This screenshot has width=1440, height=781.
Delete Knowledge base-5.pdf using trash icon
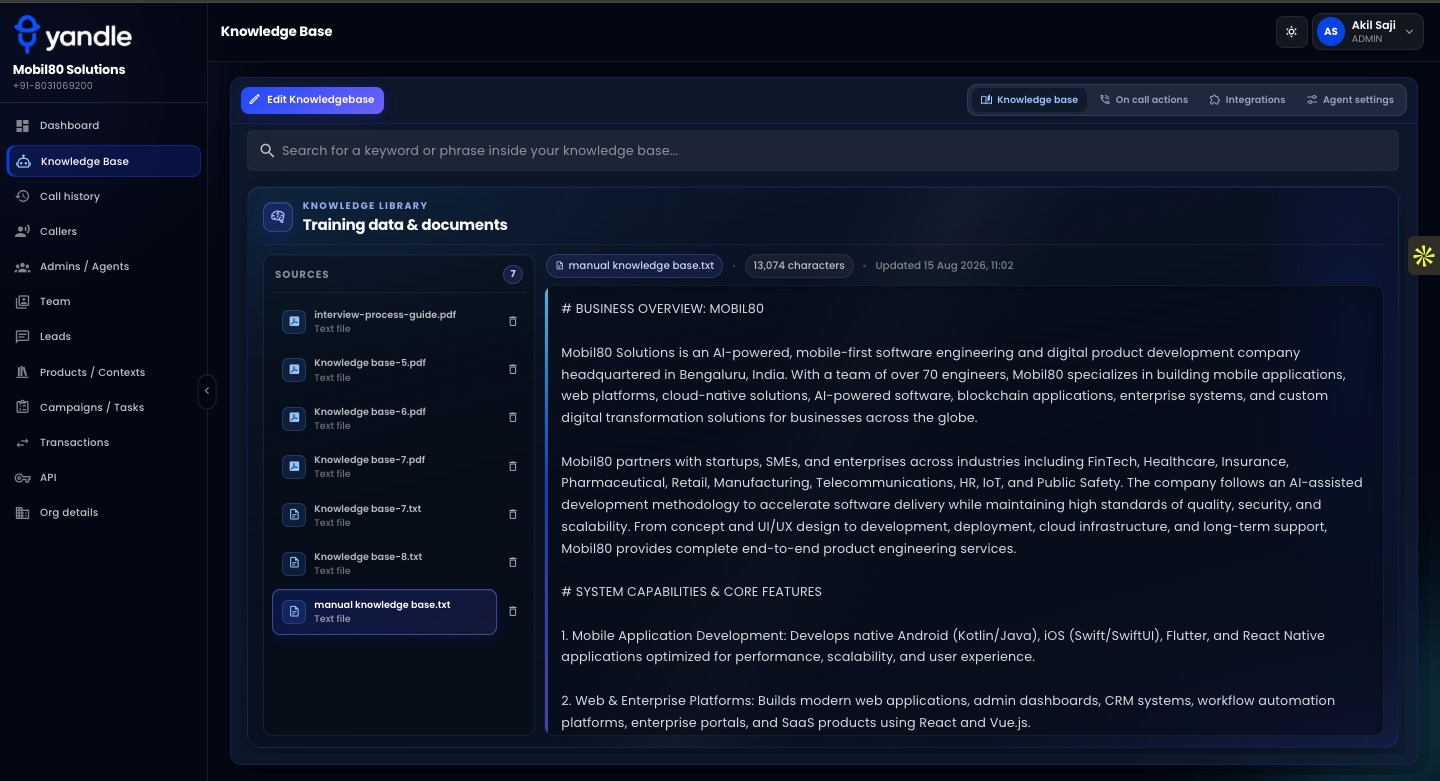[x=513, y=369]
